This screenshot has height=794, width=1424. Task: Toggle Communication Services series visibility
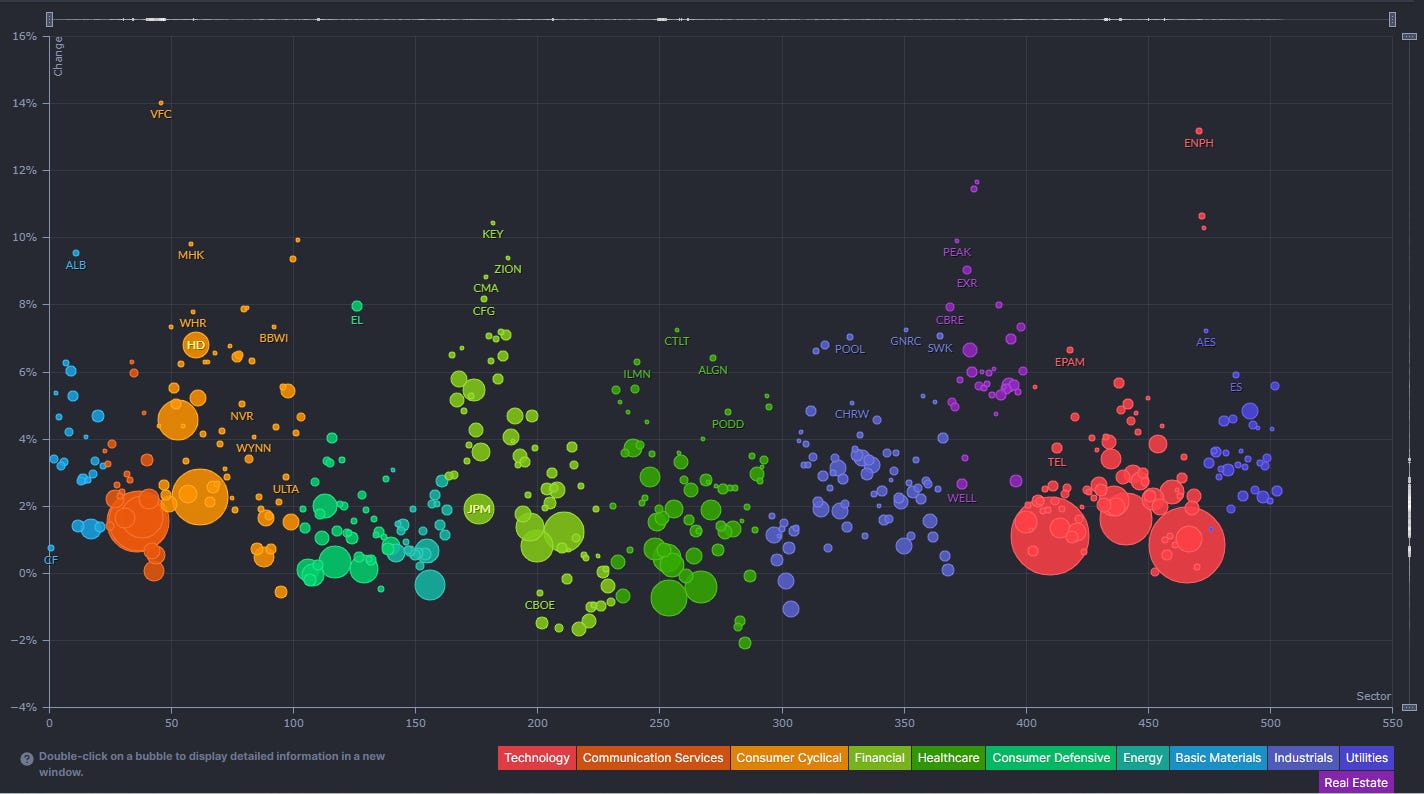[653, 758]
